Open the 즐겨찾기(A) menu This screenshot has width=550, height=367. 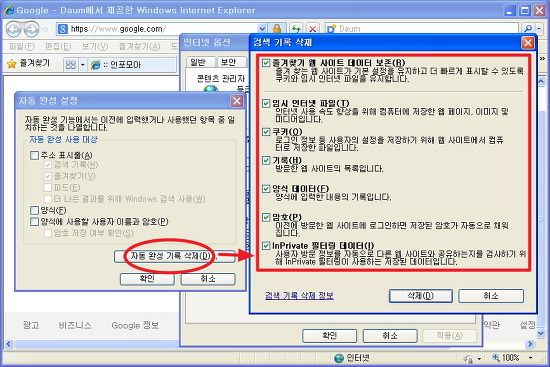pos(139,46)
